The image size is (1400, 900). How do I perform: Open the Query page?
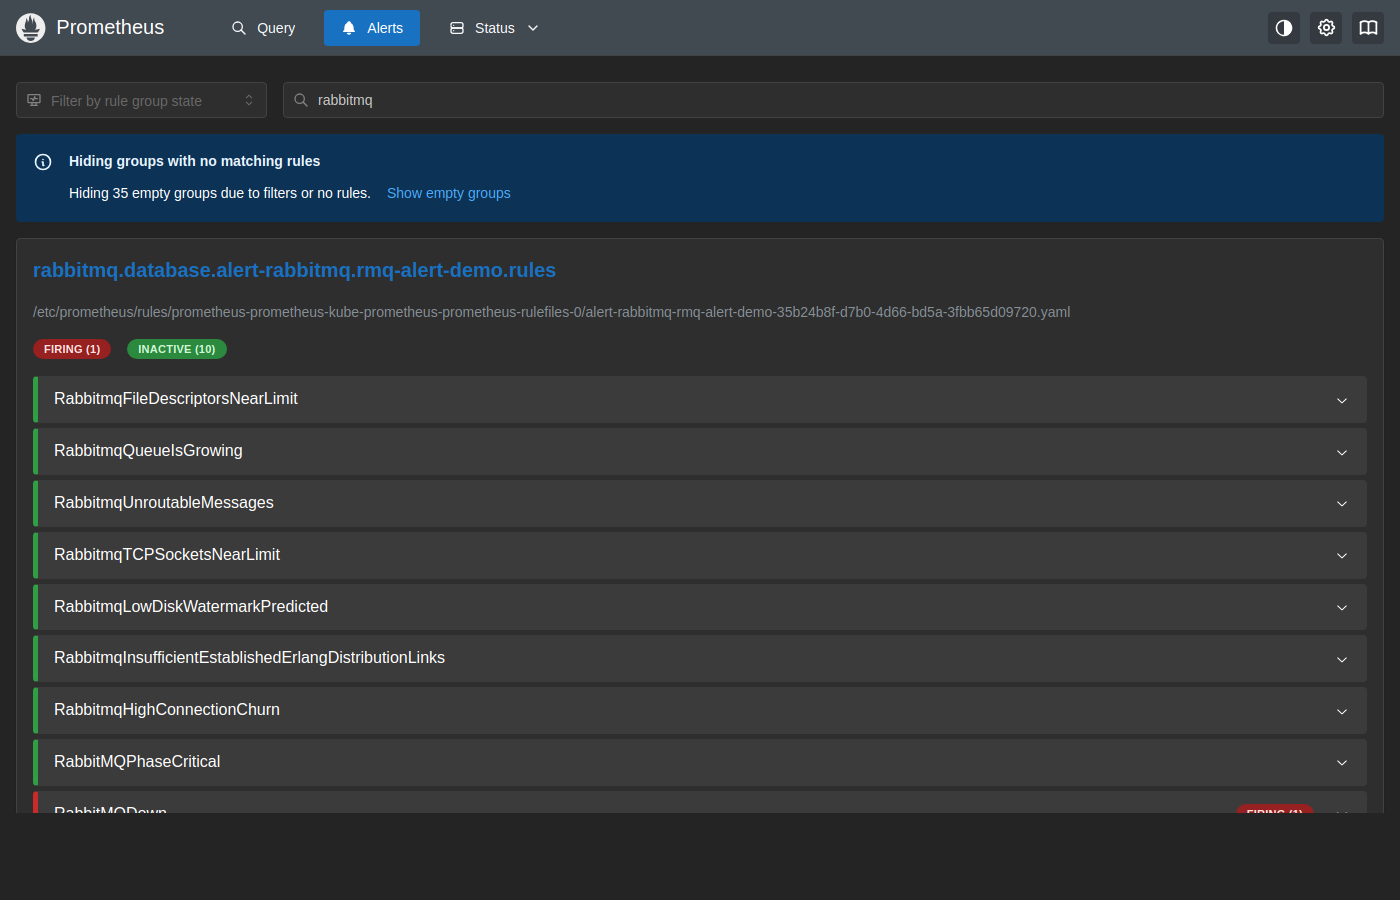coord(264,28)
